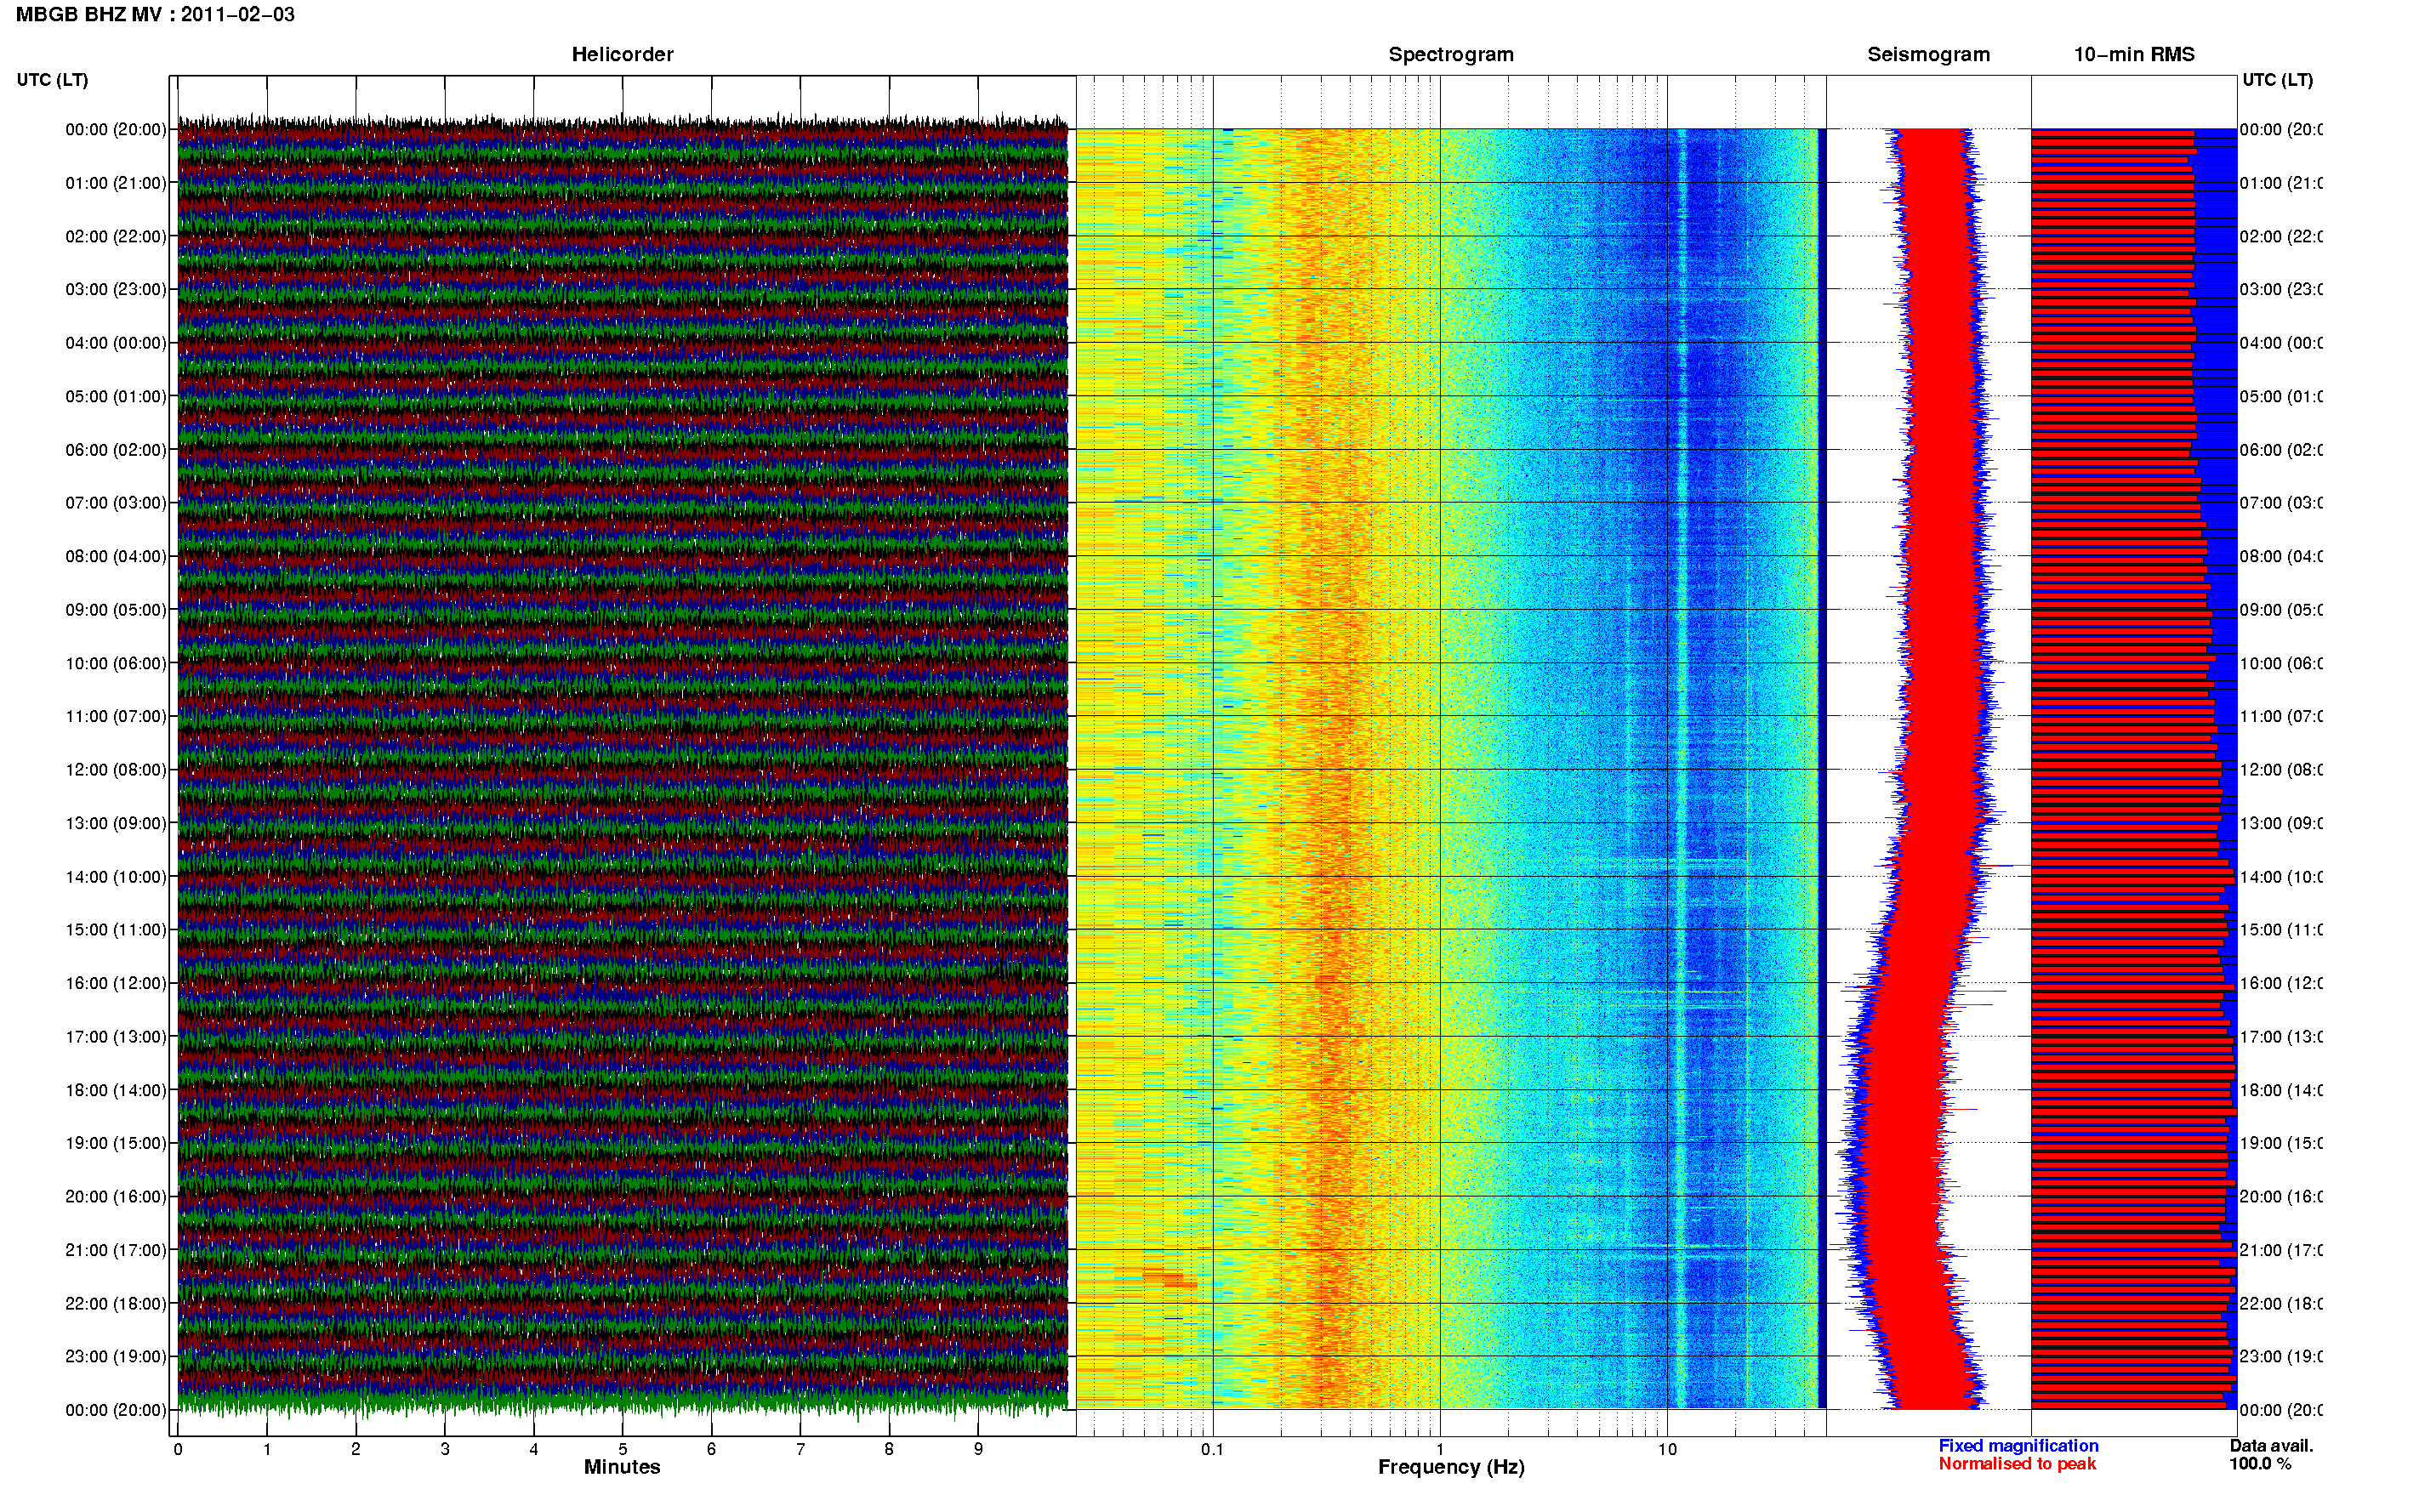Viewport: 2419px width, 1512px height.
Task: Click left time label 17:00 (13:00)
Action: [x=116, y=1037]
